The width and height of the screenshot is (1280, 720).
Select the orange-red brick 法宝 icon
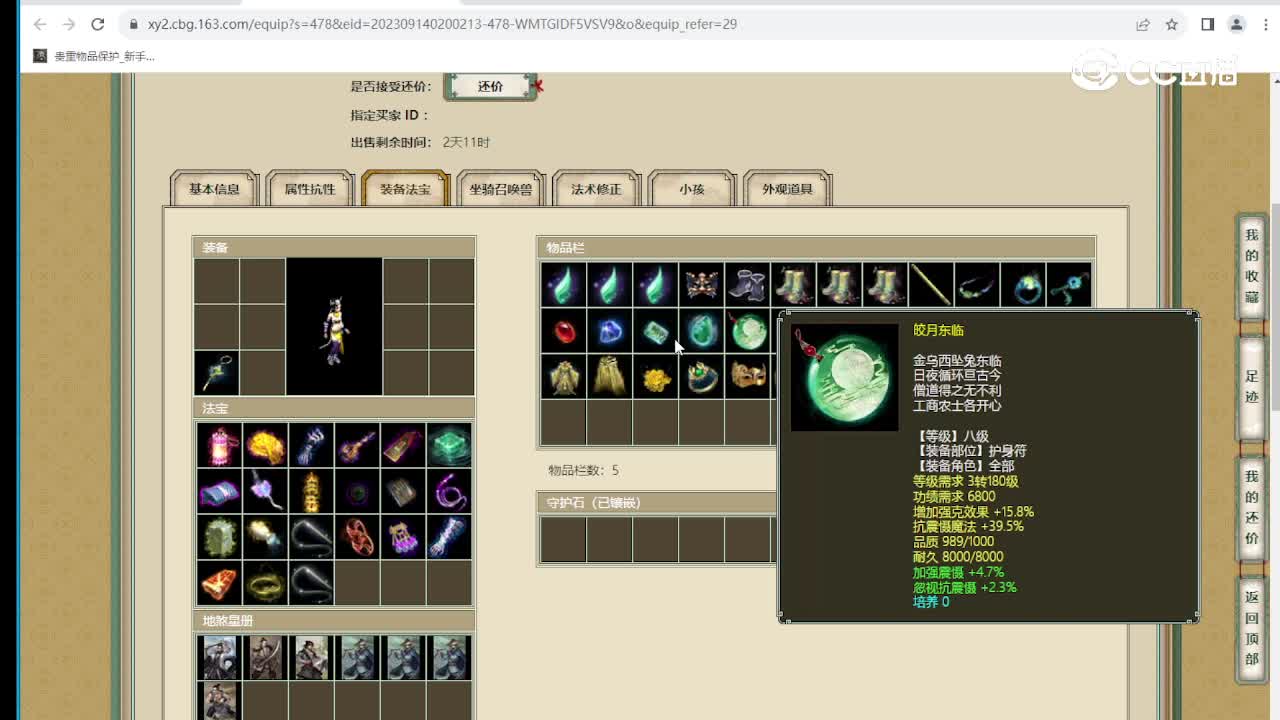(x=219, y=583)
